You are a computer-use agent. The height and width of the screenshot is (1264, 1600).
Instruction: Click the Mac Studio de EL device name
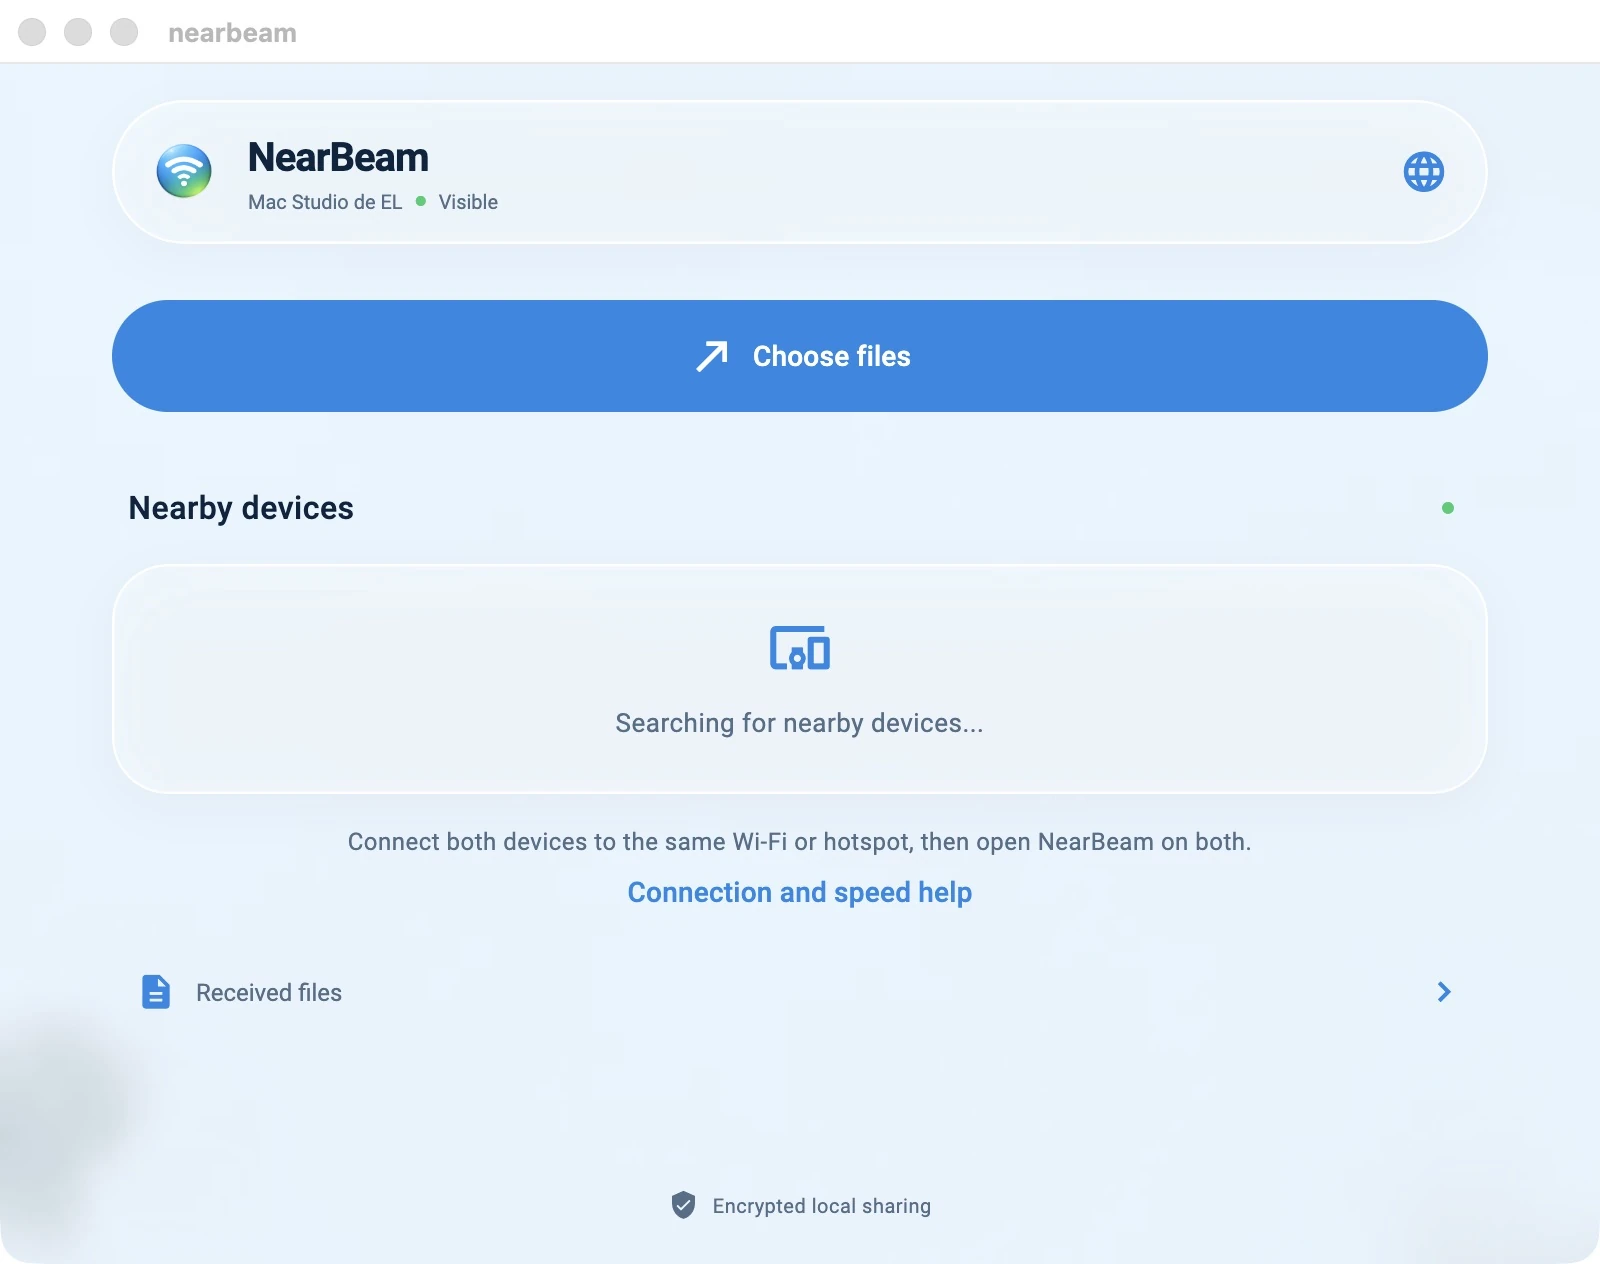click(x=325, y=202)
